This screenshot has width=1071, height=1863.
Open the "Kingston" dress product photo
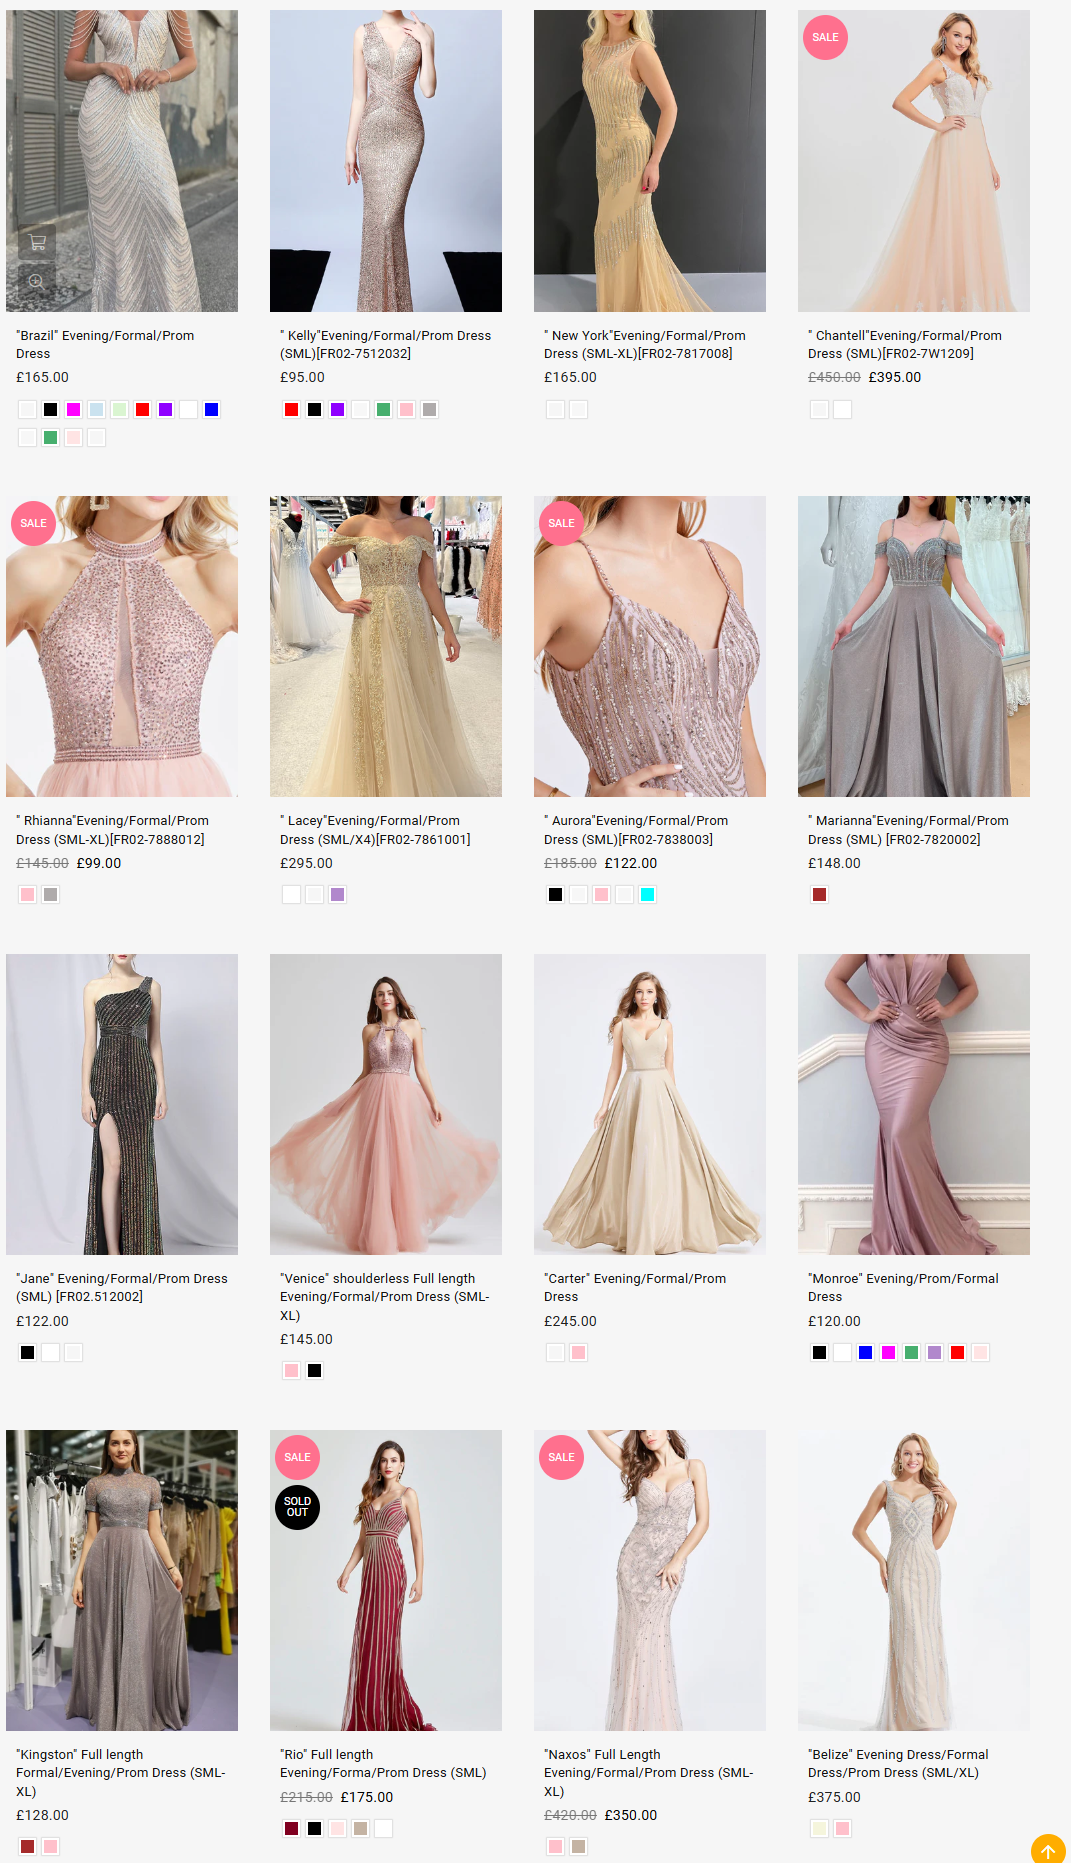(x=122, y=1580)
